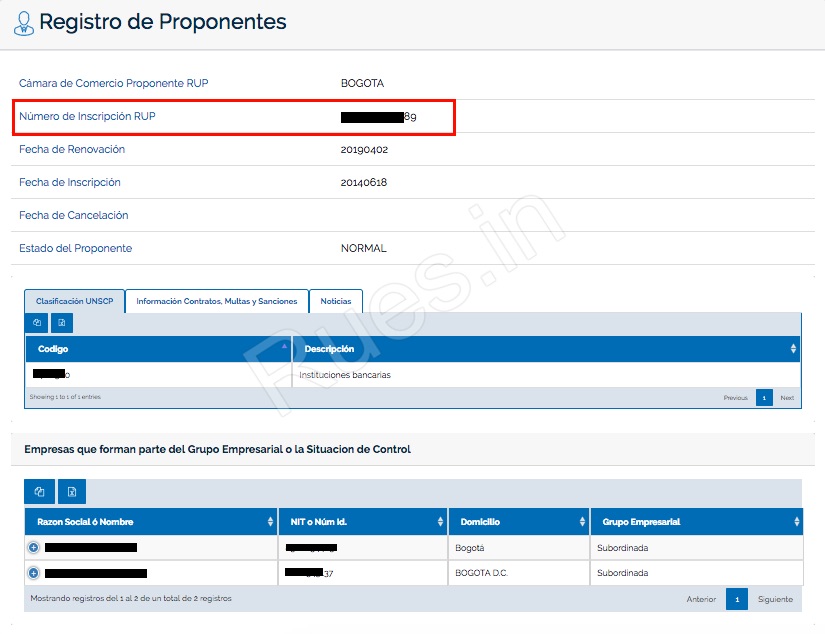
Task: Select page 1 in the UNSCP table pagination
Action: coord(764,397)
